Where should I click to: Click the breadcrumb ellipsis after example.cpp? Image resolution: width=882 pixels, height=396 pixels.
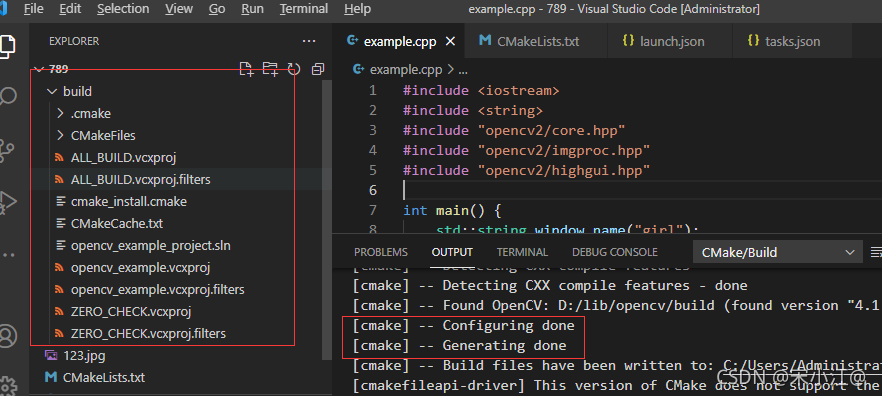pos(464,70)
